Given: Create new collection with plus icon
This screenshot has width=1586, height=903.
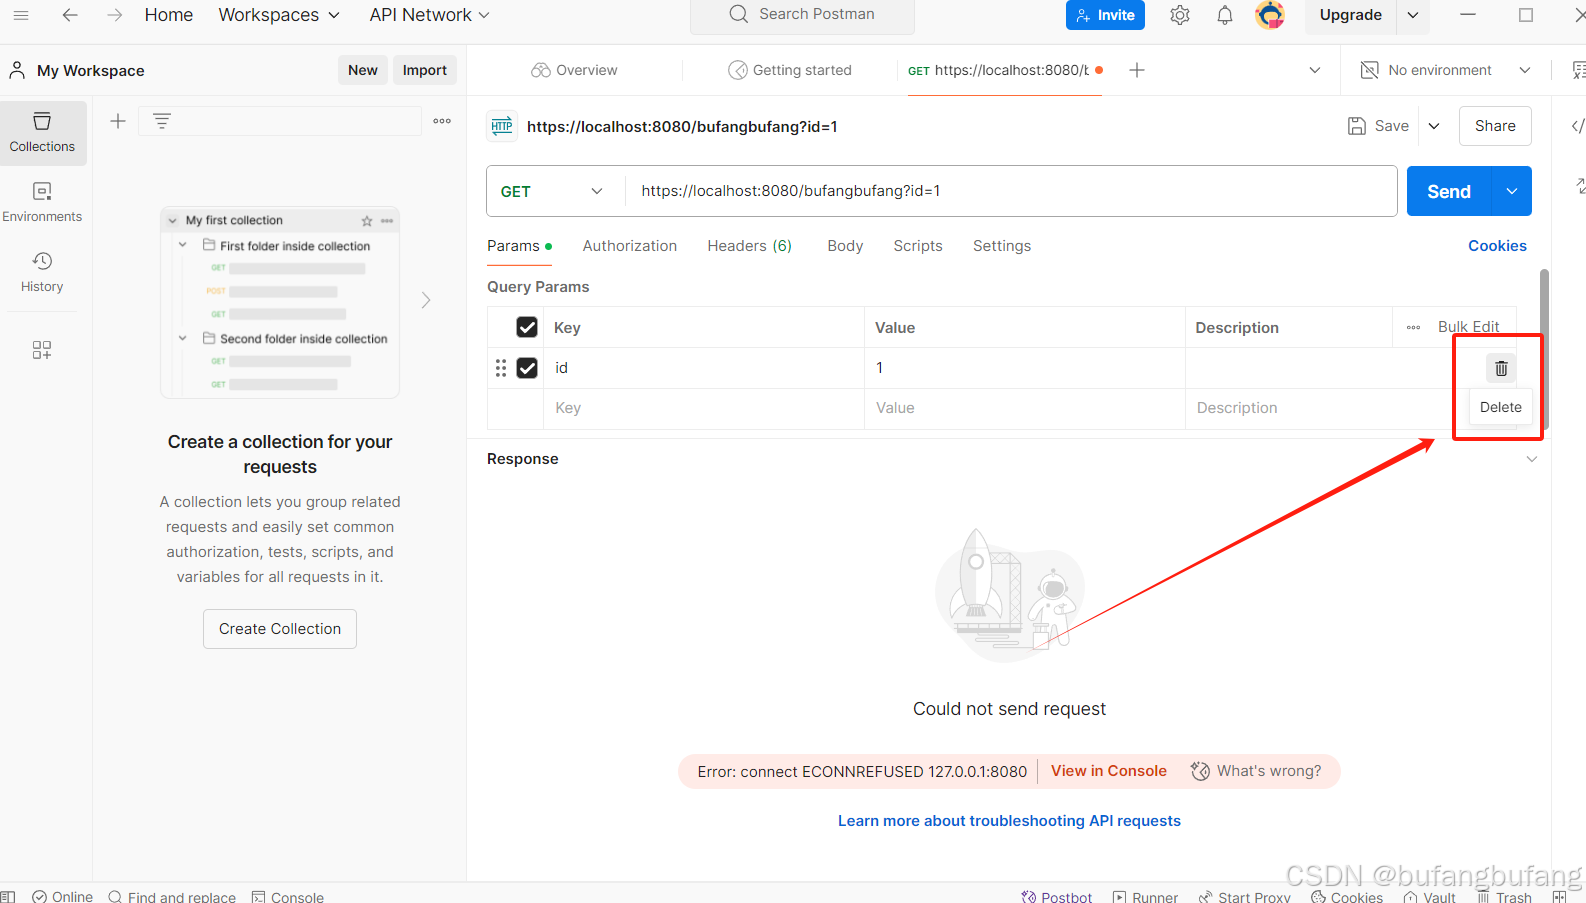Looking at the screenshot, I should pyautogui.click(x=118, y=121).
